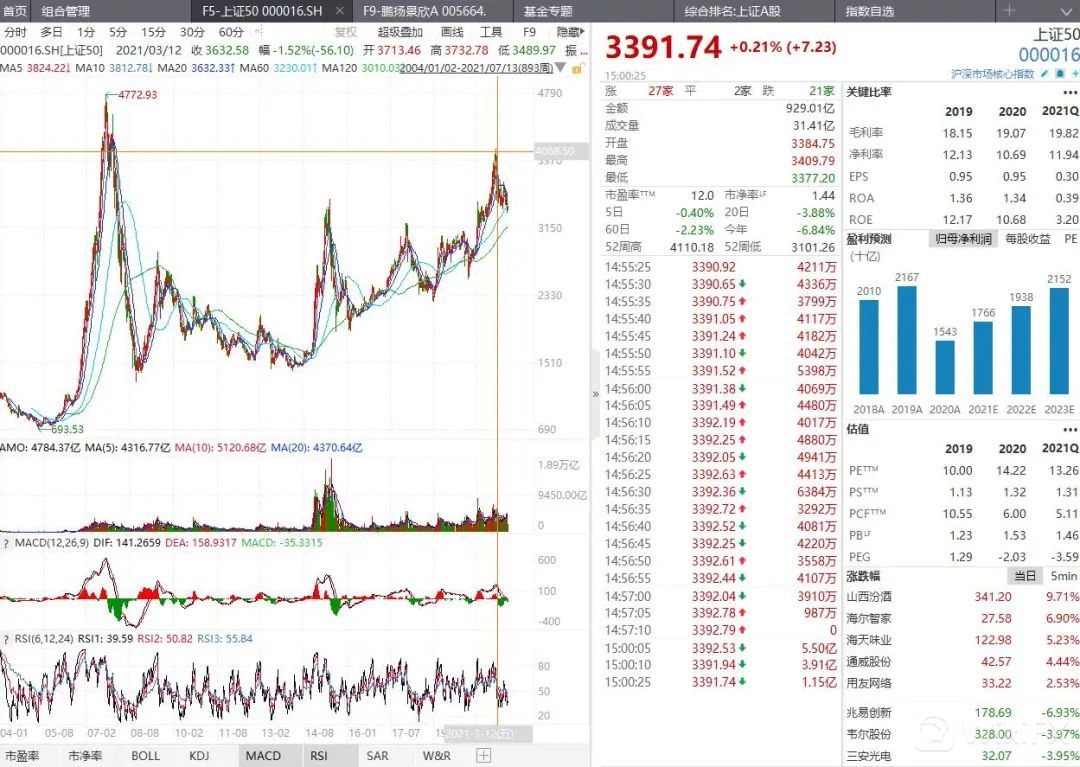Screen dimensions: 1080x767
Task: Open the three-dots menu of 关键比率 panel
Action: click(x=1072, y=91)
